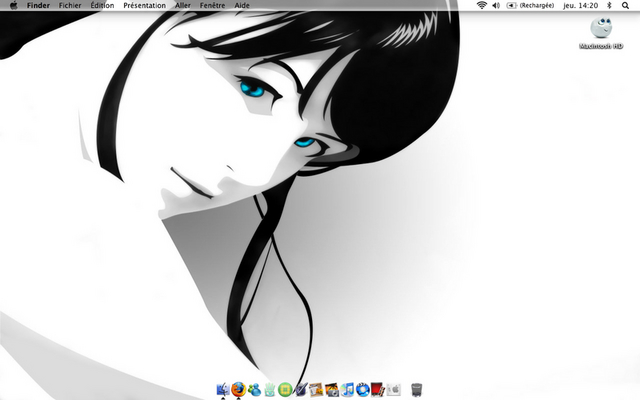Click the clock showing jeu. 14:20
This screenshot has width=640, height=400.
pyautogui.click(x=580, y=5)
